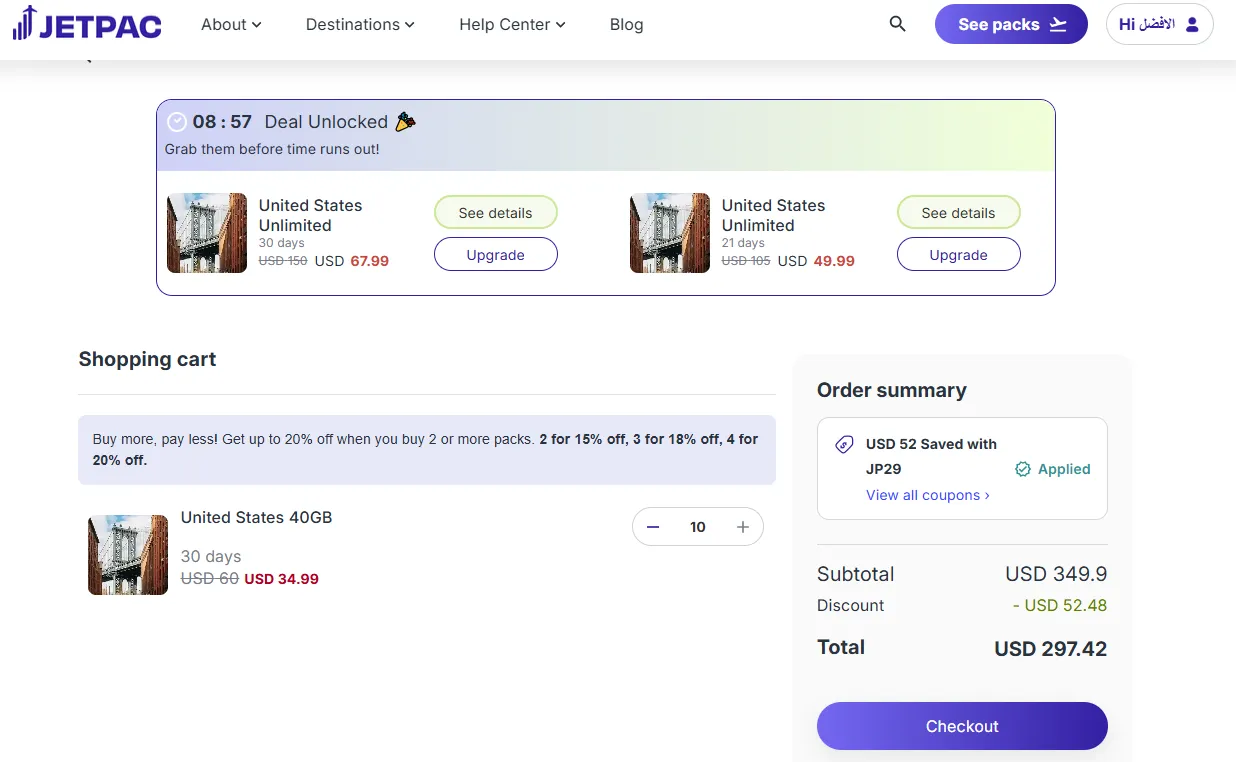Click the quantity value 10

[x=698, y=527]
